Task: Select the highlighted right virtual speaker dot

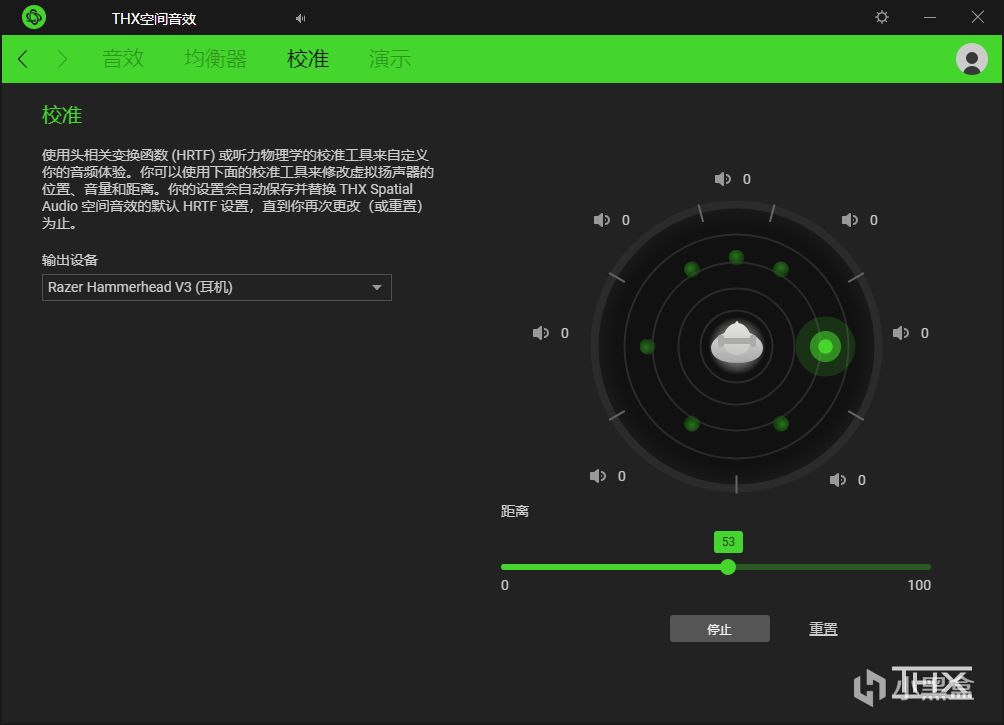Action: [x=825, y=347]
